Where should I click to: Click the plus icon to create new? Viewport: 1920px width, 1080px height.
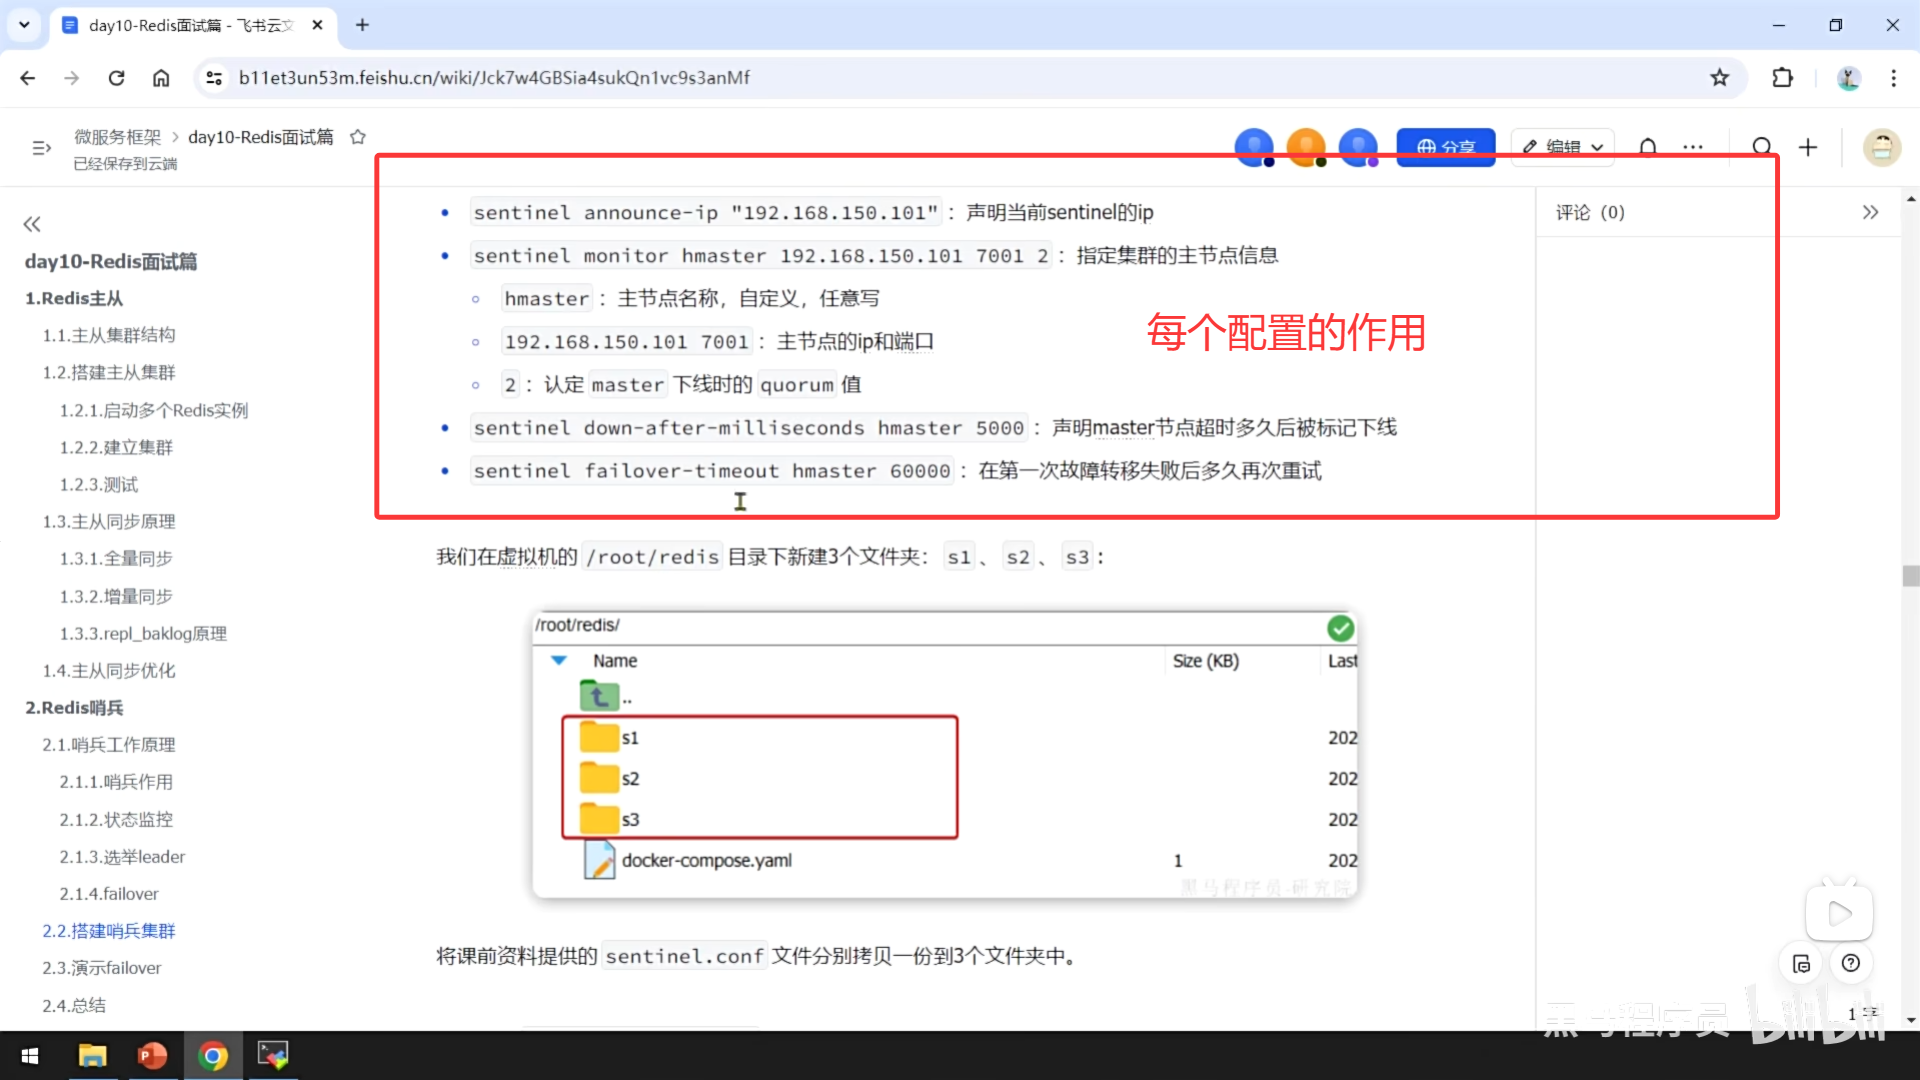(x=1808, y=147)
